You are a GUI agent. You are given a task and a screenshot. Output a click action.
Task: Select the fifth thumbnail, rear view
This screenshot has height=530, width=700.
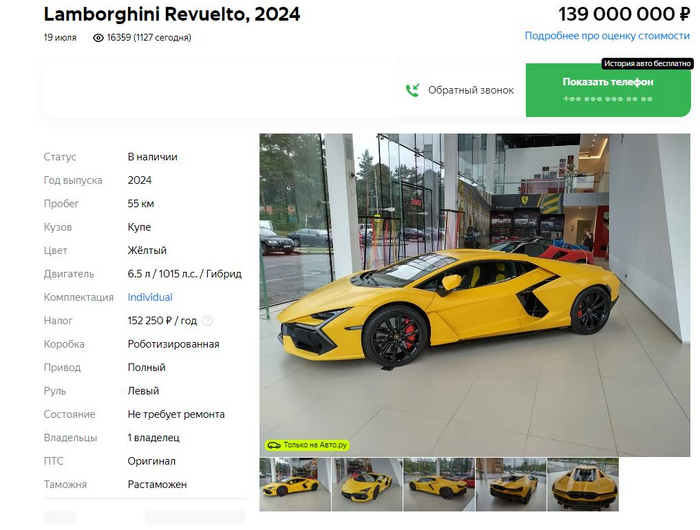tap(583, 484)
